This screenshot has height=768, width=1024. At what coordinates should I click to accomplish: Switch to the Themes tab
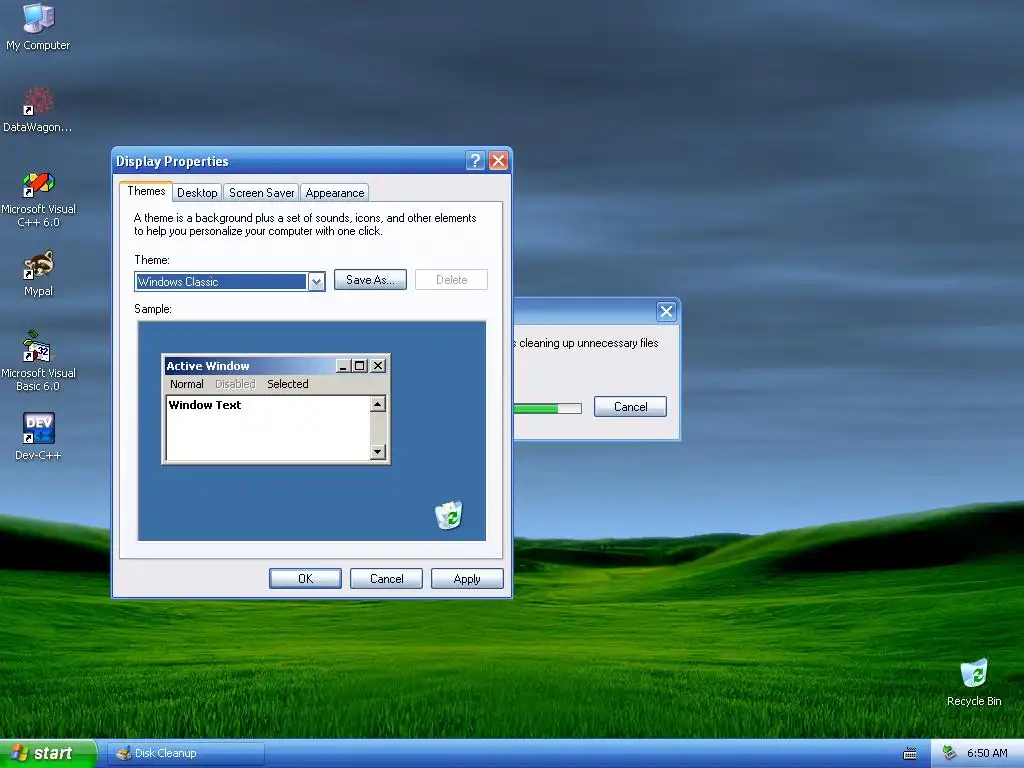pos(146,191)
